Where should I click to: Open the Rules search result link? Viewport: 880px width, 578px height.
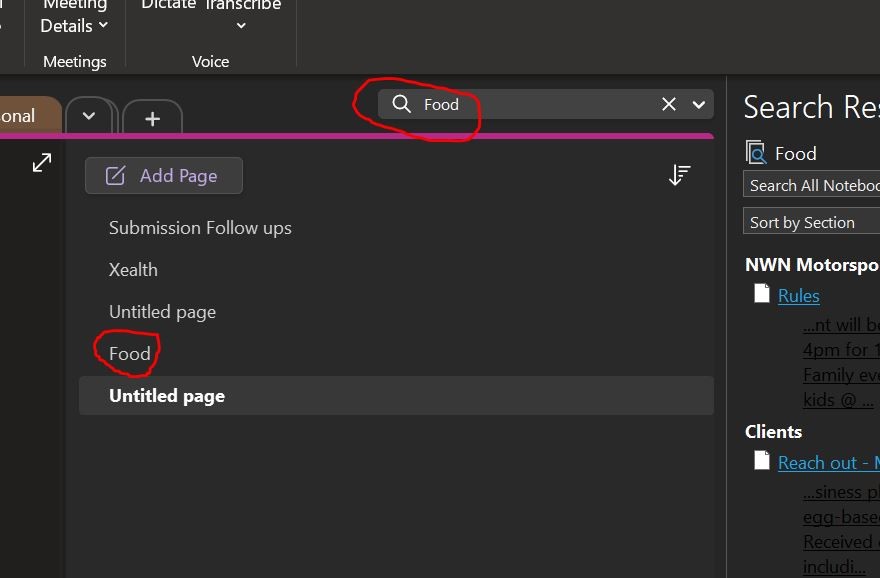click(799, 296)
